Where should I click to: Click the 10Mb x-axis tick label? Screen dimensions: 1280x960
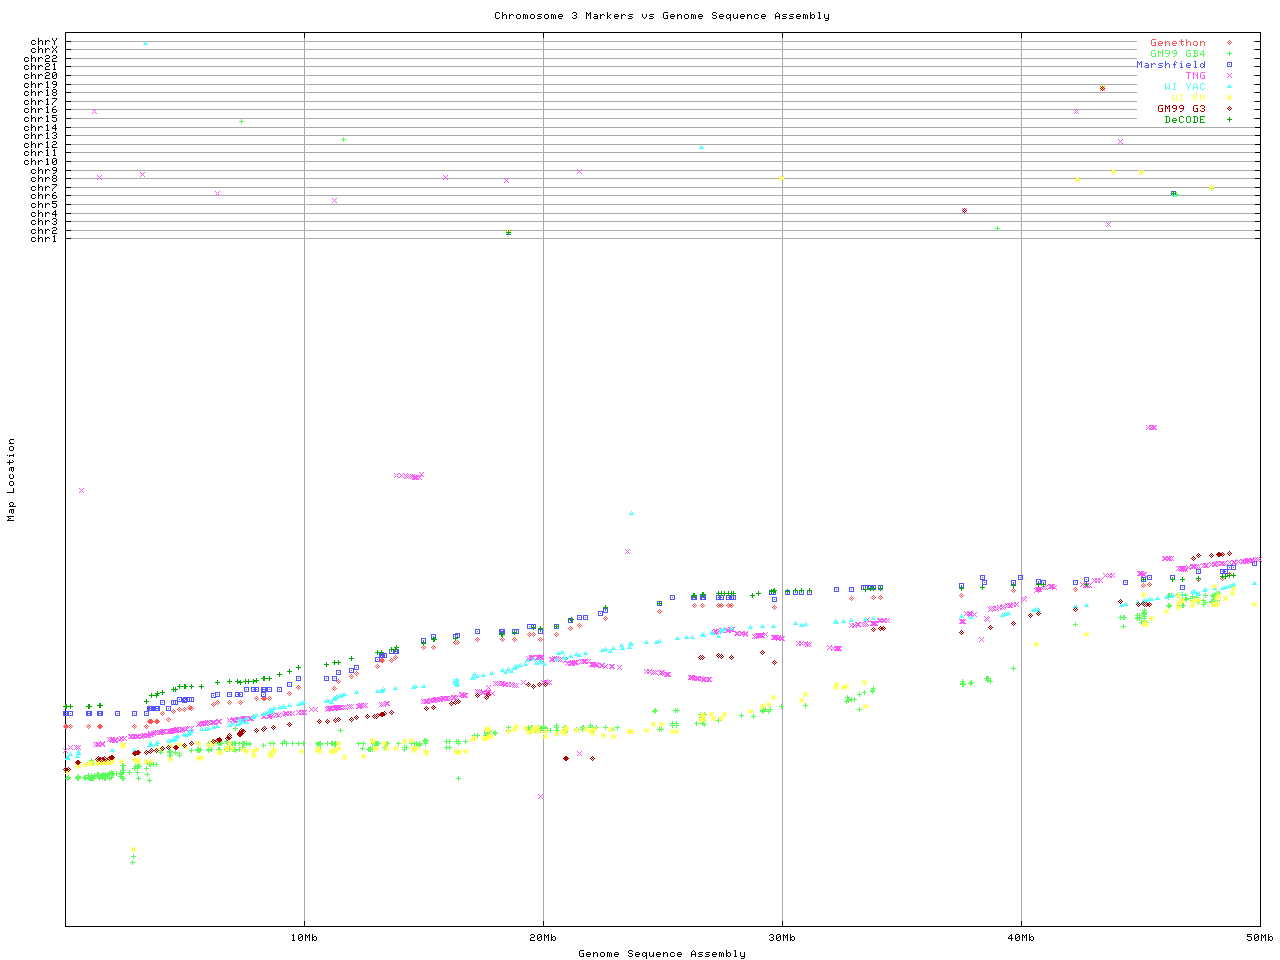304,937
